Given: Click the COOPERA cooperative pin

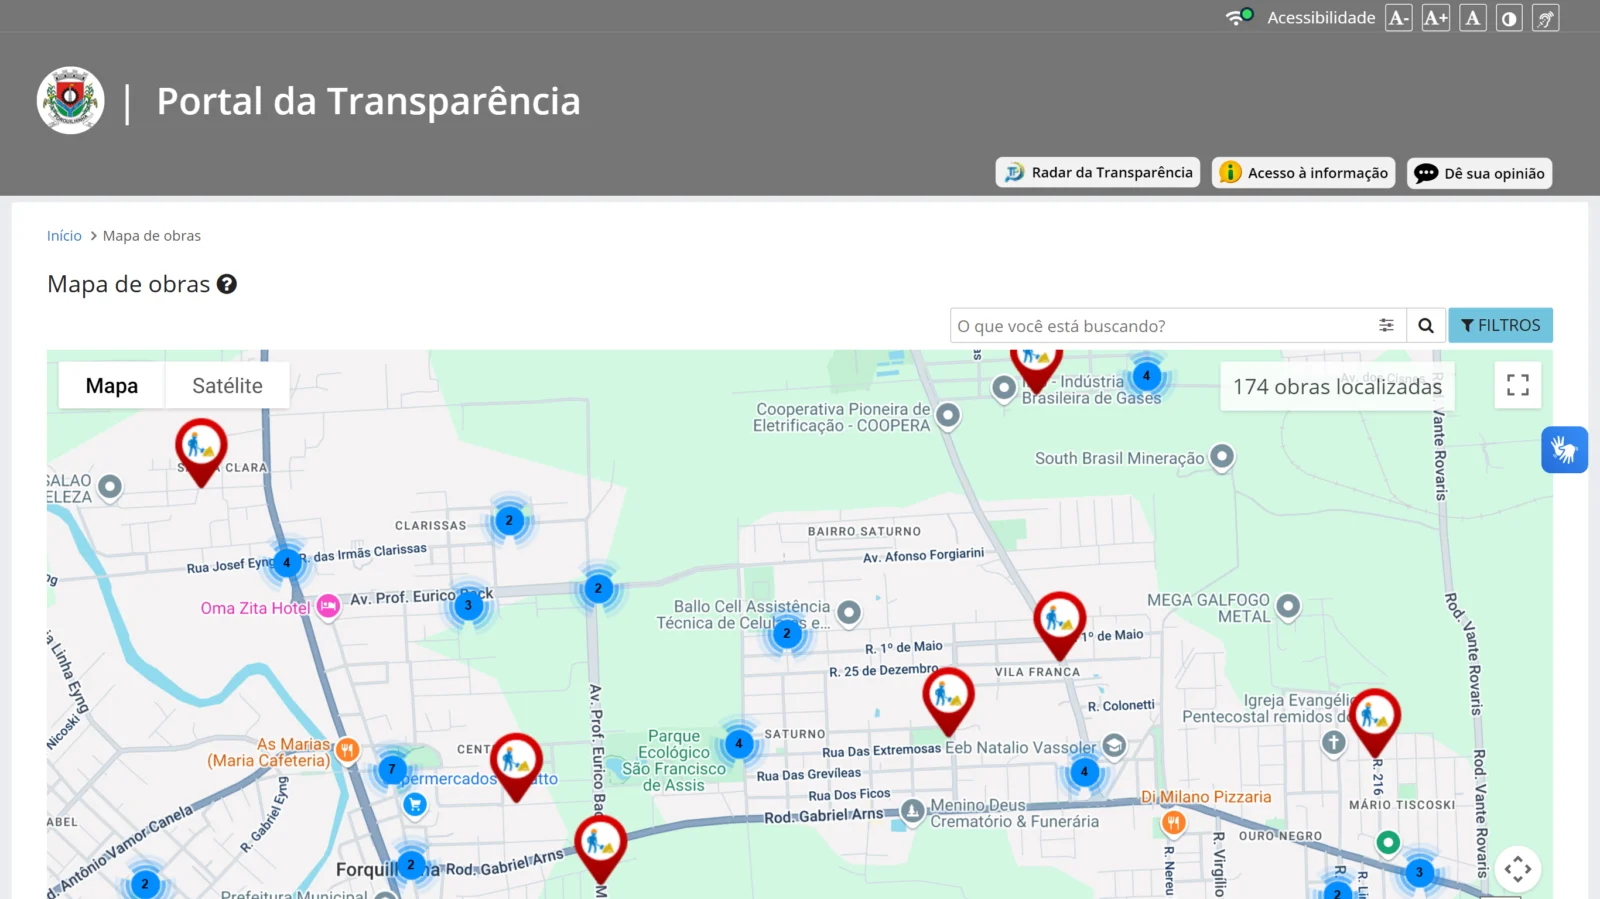Looking at the screenshot, I should pyautogui.click(x=948, y=414).
